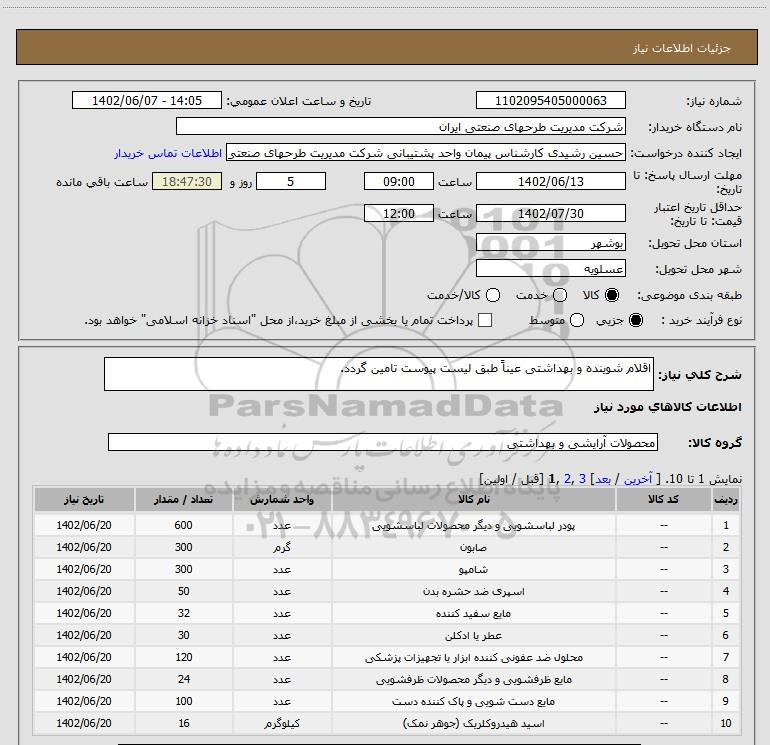Click quantity 120 for the disinfectant row
Image resolution: width=770 pixels, height=745 pixels.
click(183, 657)
